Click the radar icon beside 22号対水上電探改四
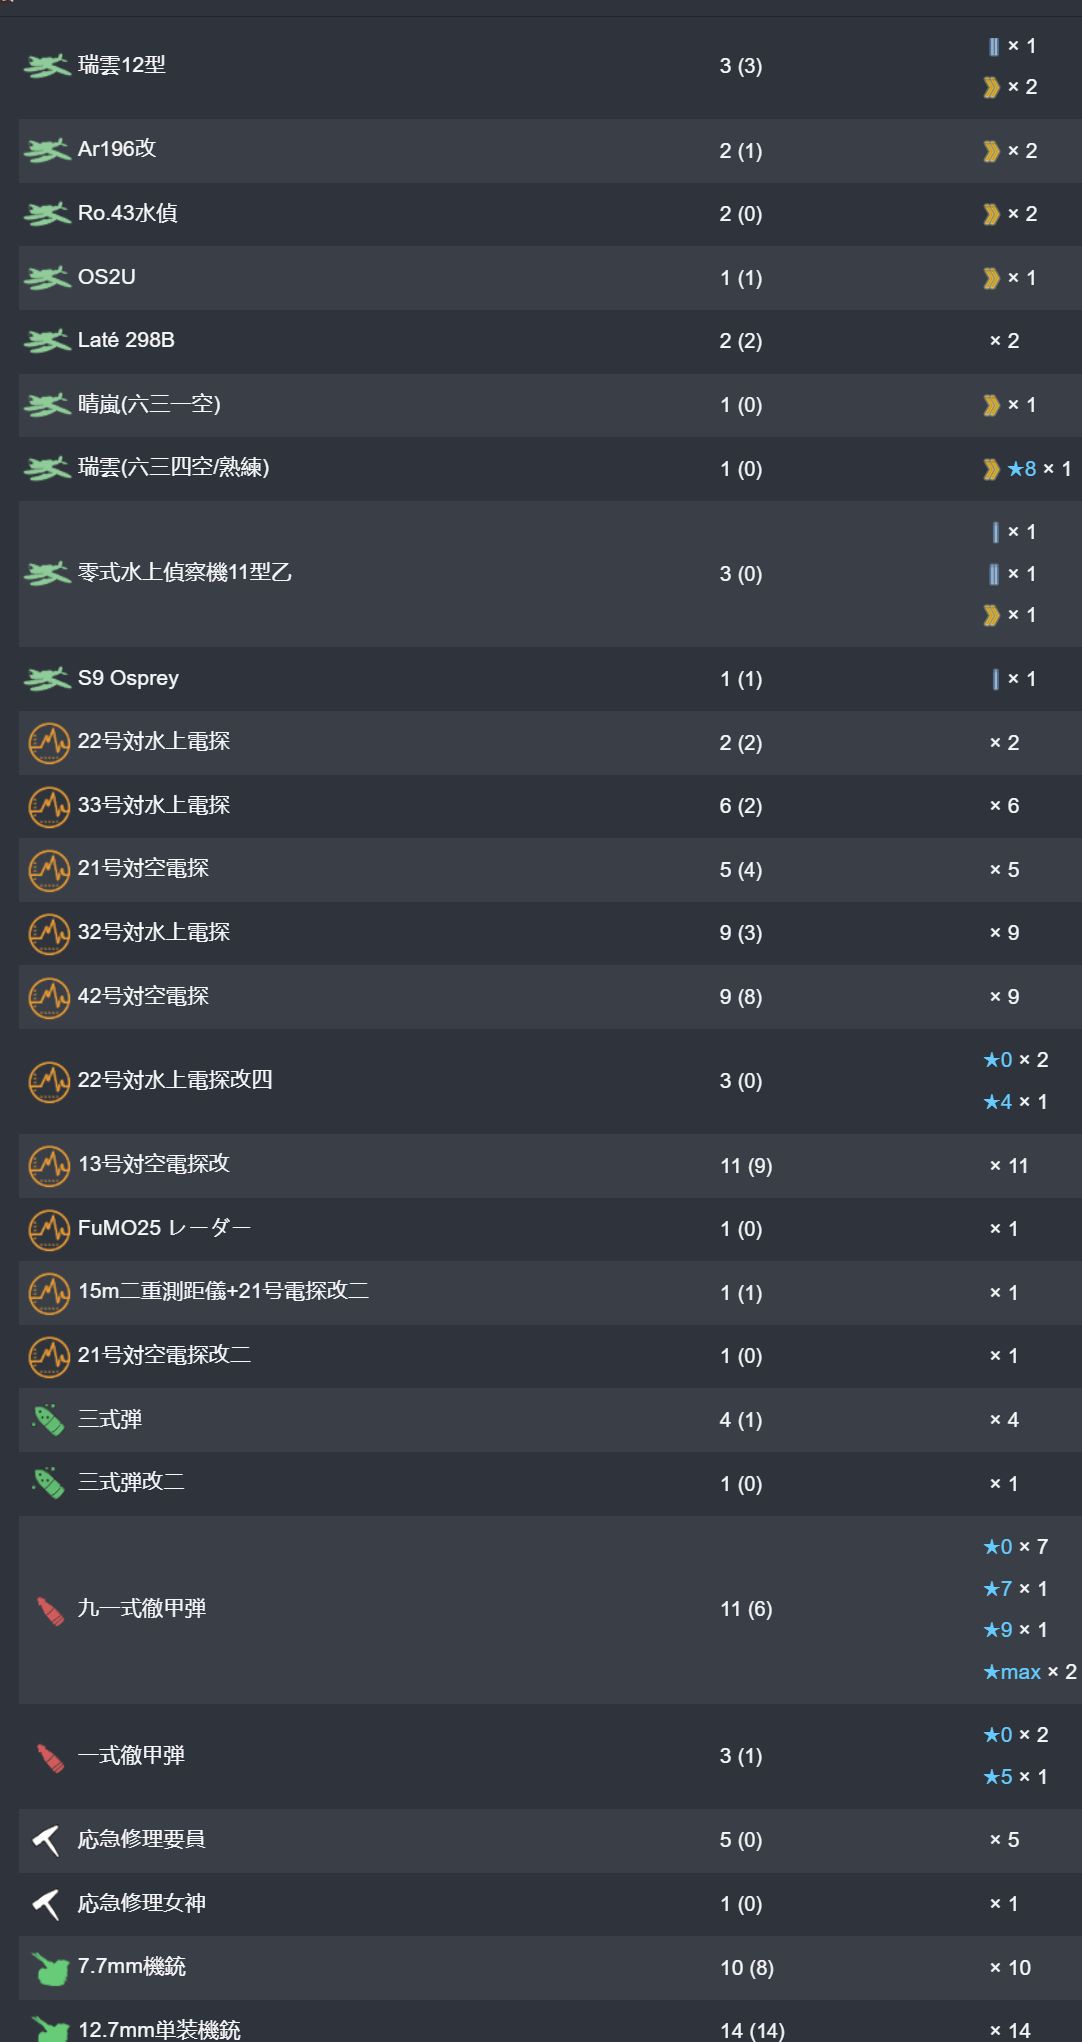This screenshot has width=1082, height=2042. pyautogui.click(x=48, y=1081)
